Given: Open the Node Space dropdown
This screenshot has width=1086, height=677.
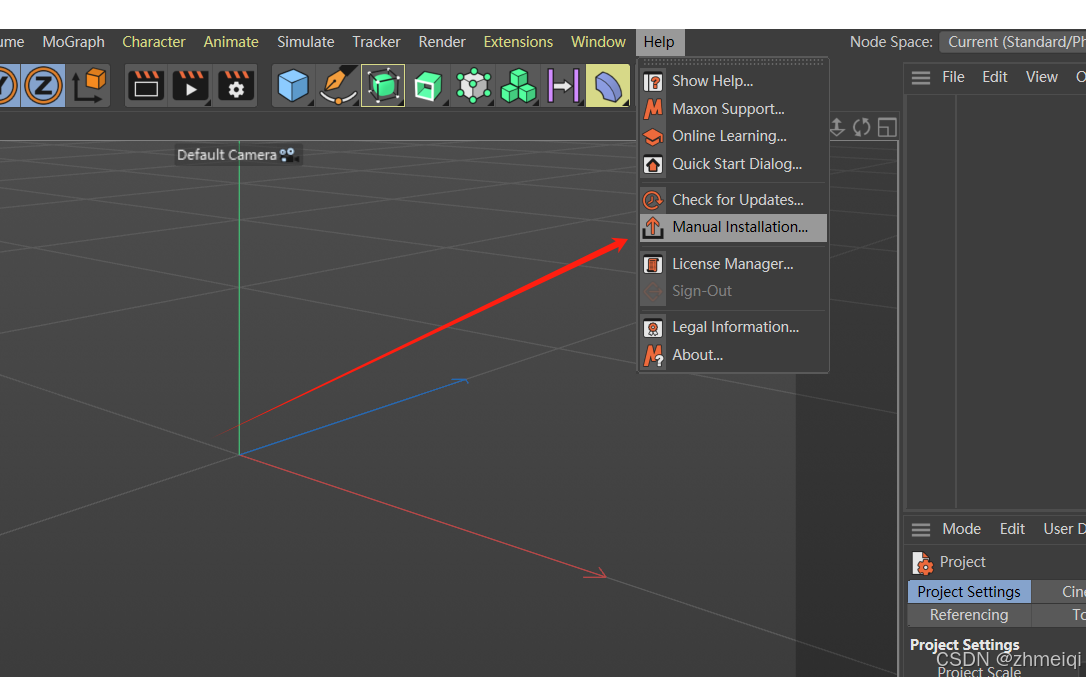Looking at the screenshot, I should pyautogui.click(x=1013, y=42).
